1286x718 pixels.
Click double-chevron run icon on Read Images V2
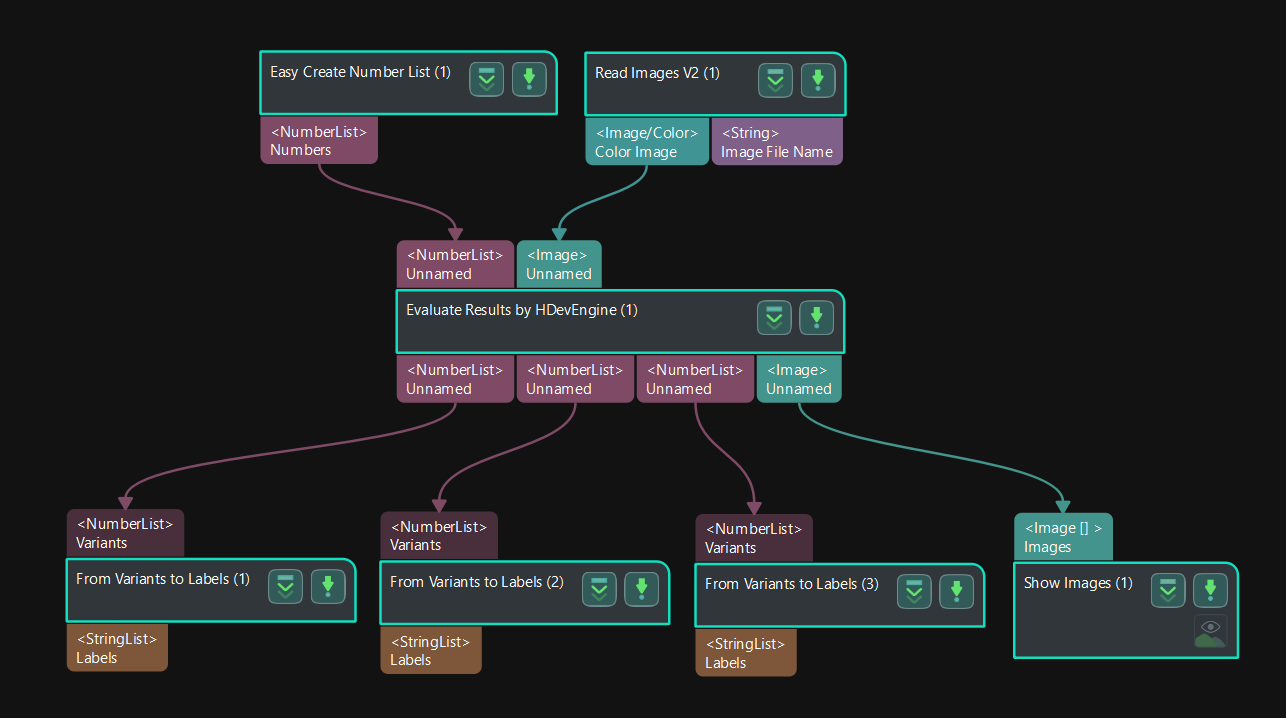(775, 80)
